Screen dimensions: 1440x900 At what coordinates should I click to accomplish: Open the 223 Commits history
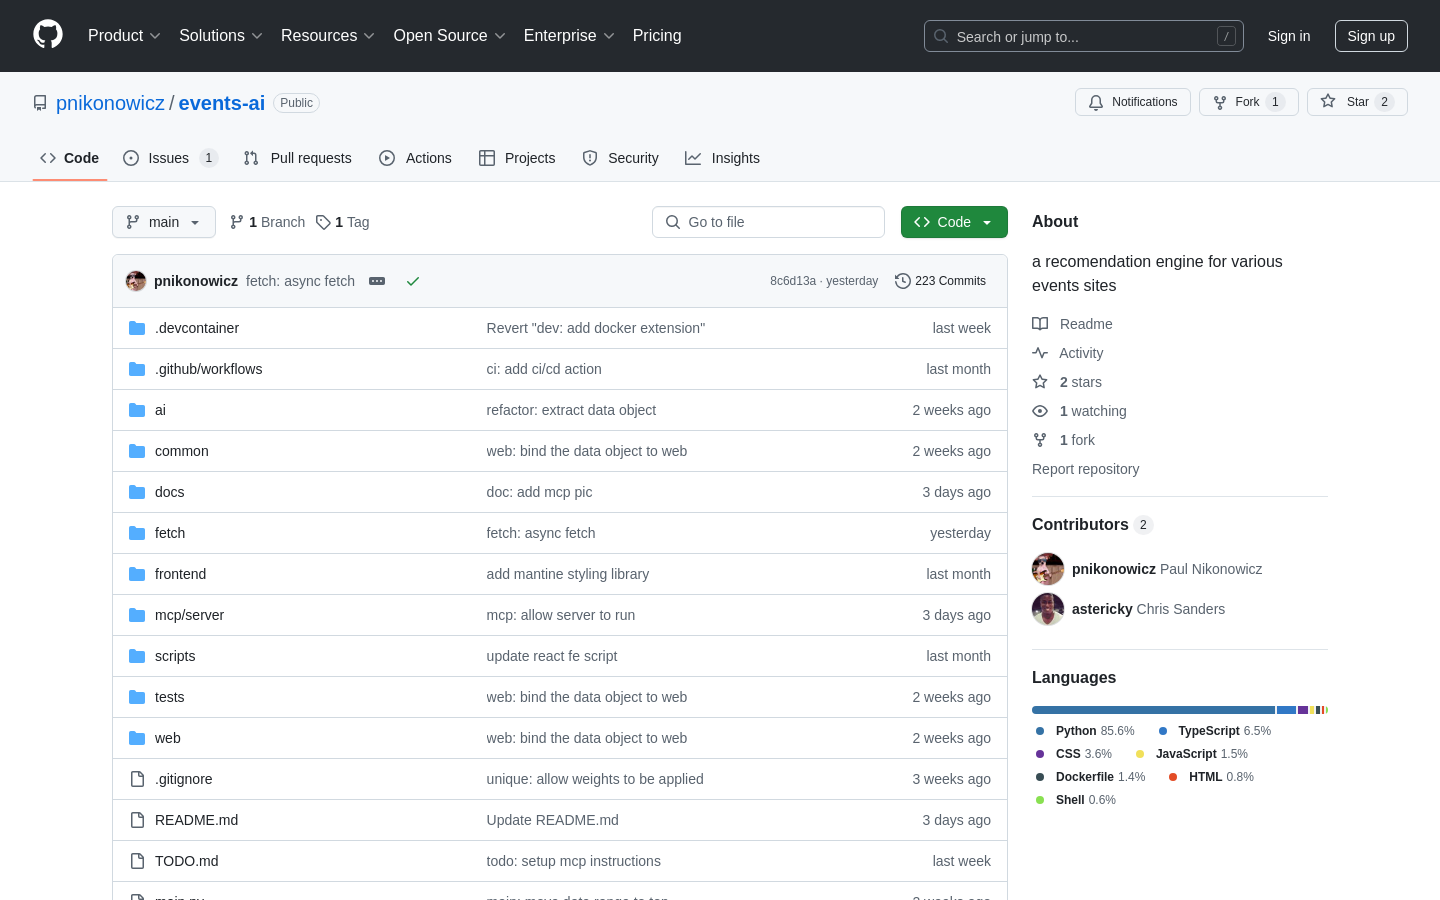click(940, 281)
